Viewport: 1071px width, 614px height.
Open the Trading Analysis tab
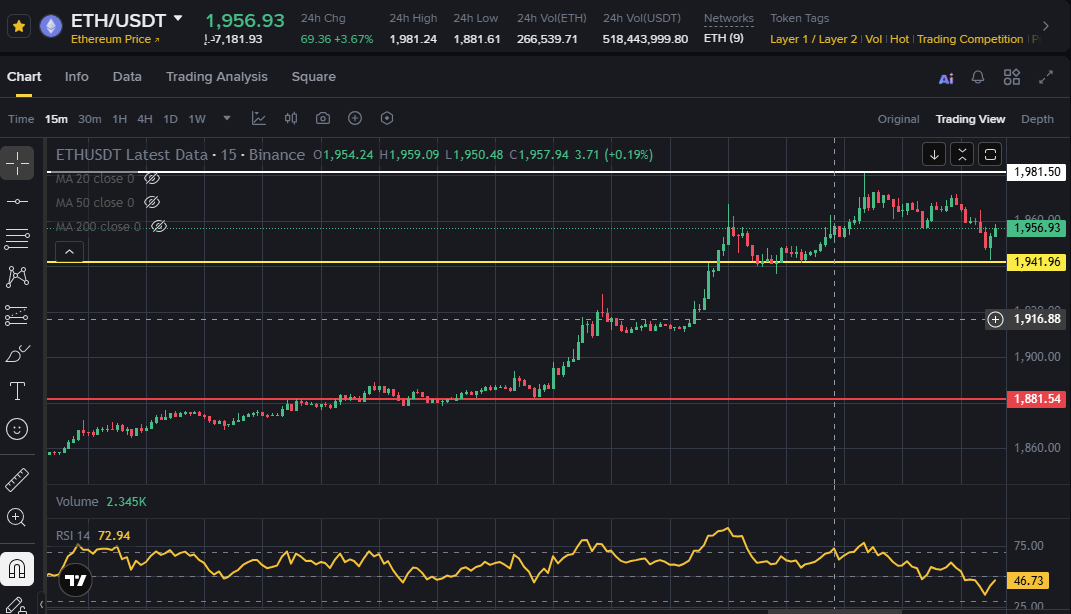point(217,76)
